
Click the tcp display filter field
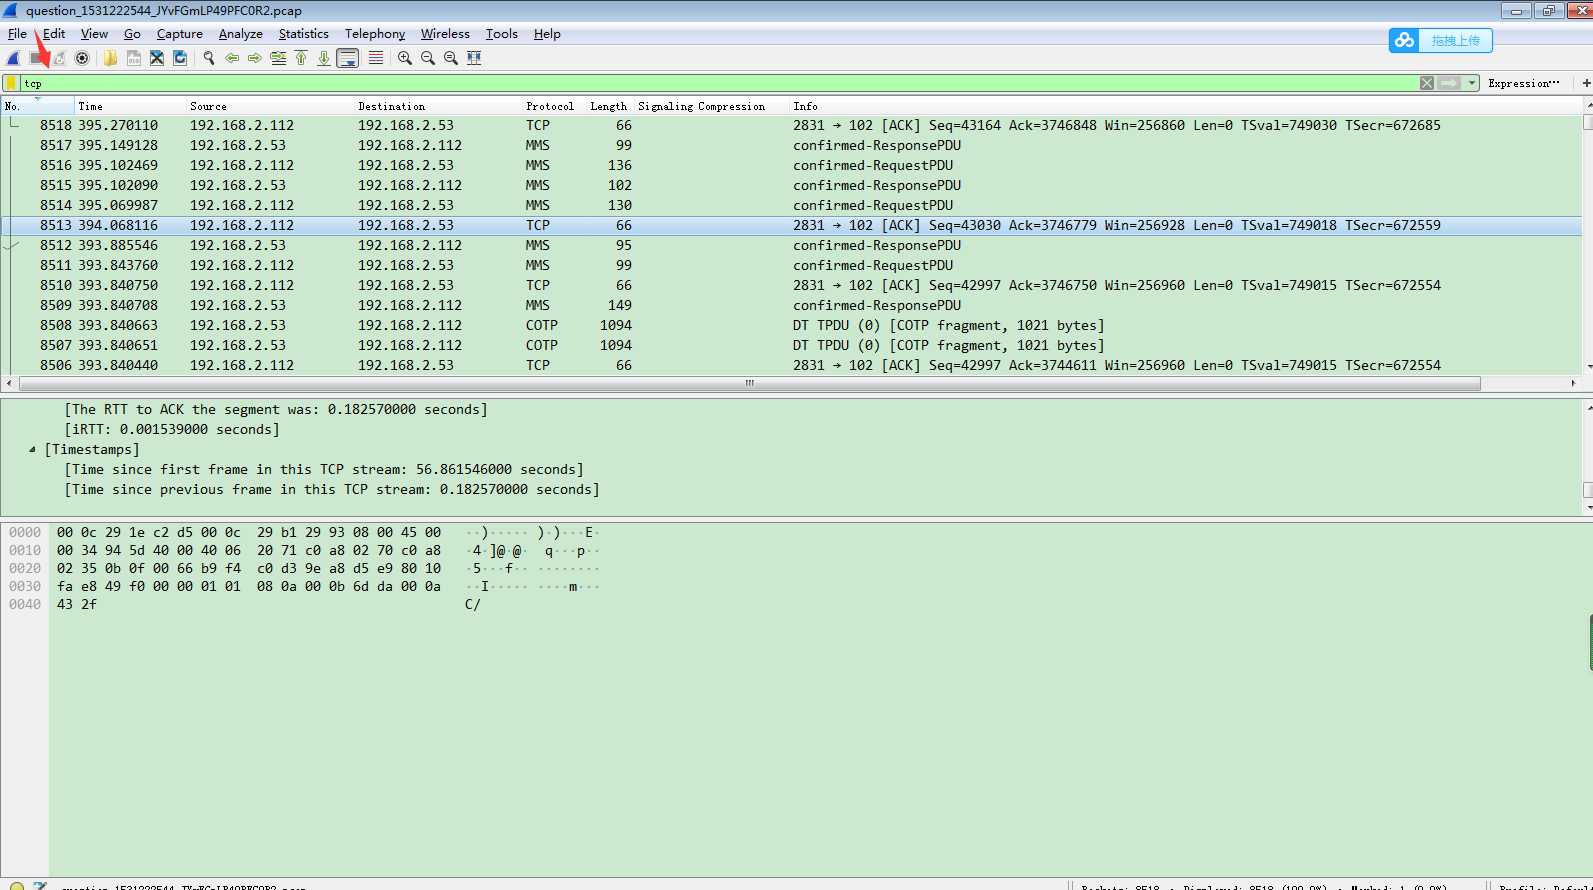pyautogui.click(x=720, y=83)
